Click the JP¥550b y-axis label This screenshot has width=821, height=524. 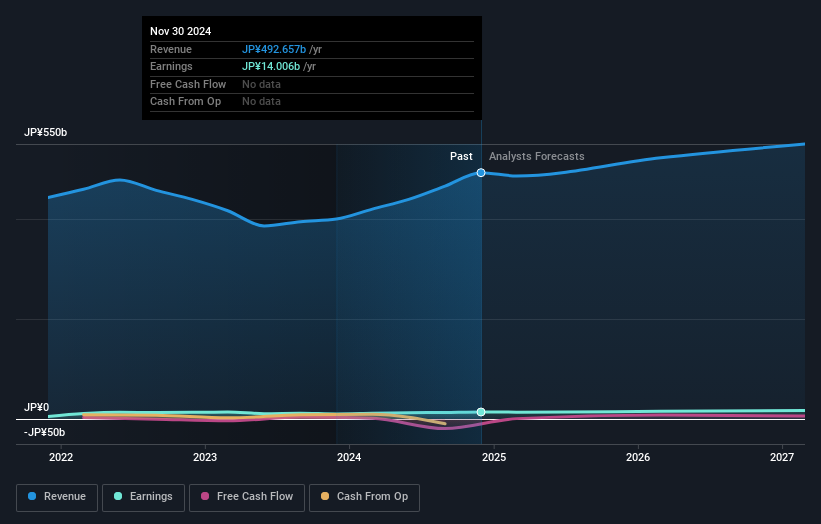click(x=46, y=132)
